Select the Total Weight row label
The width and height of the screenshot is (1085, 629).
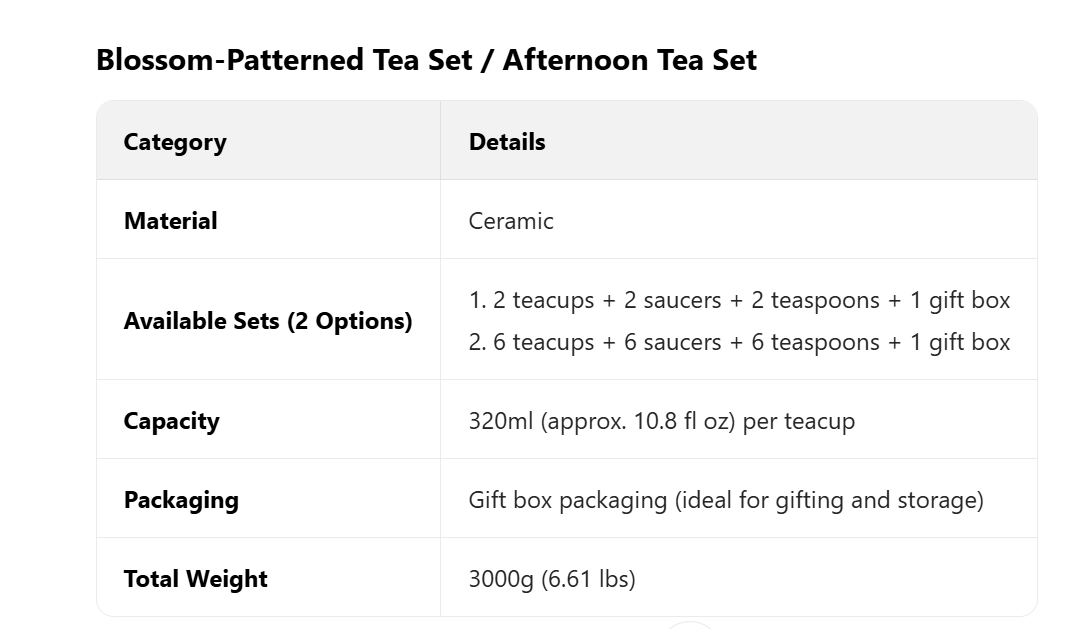[x=196, y=579]
